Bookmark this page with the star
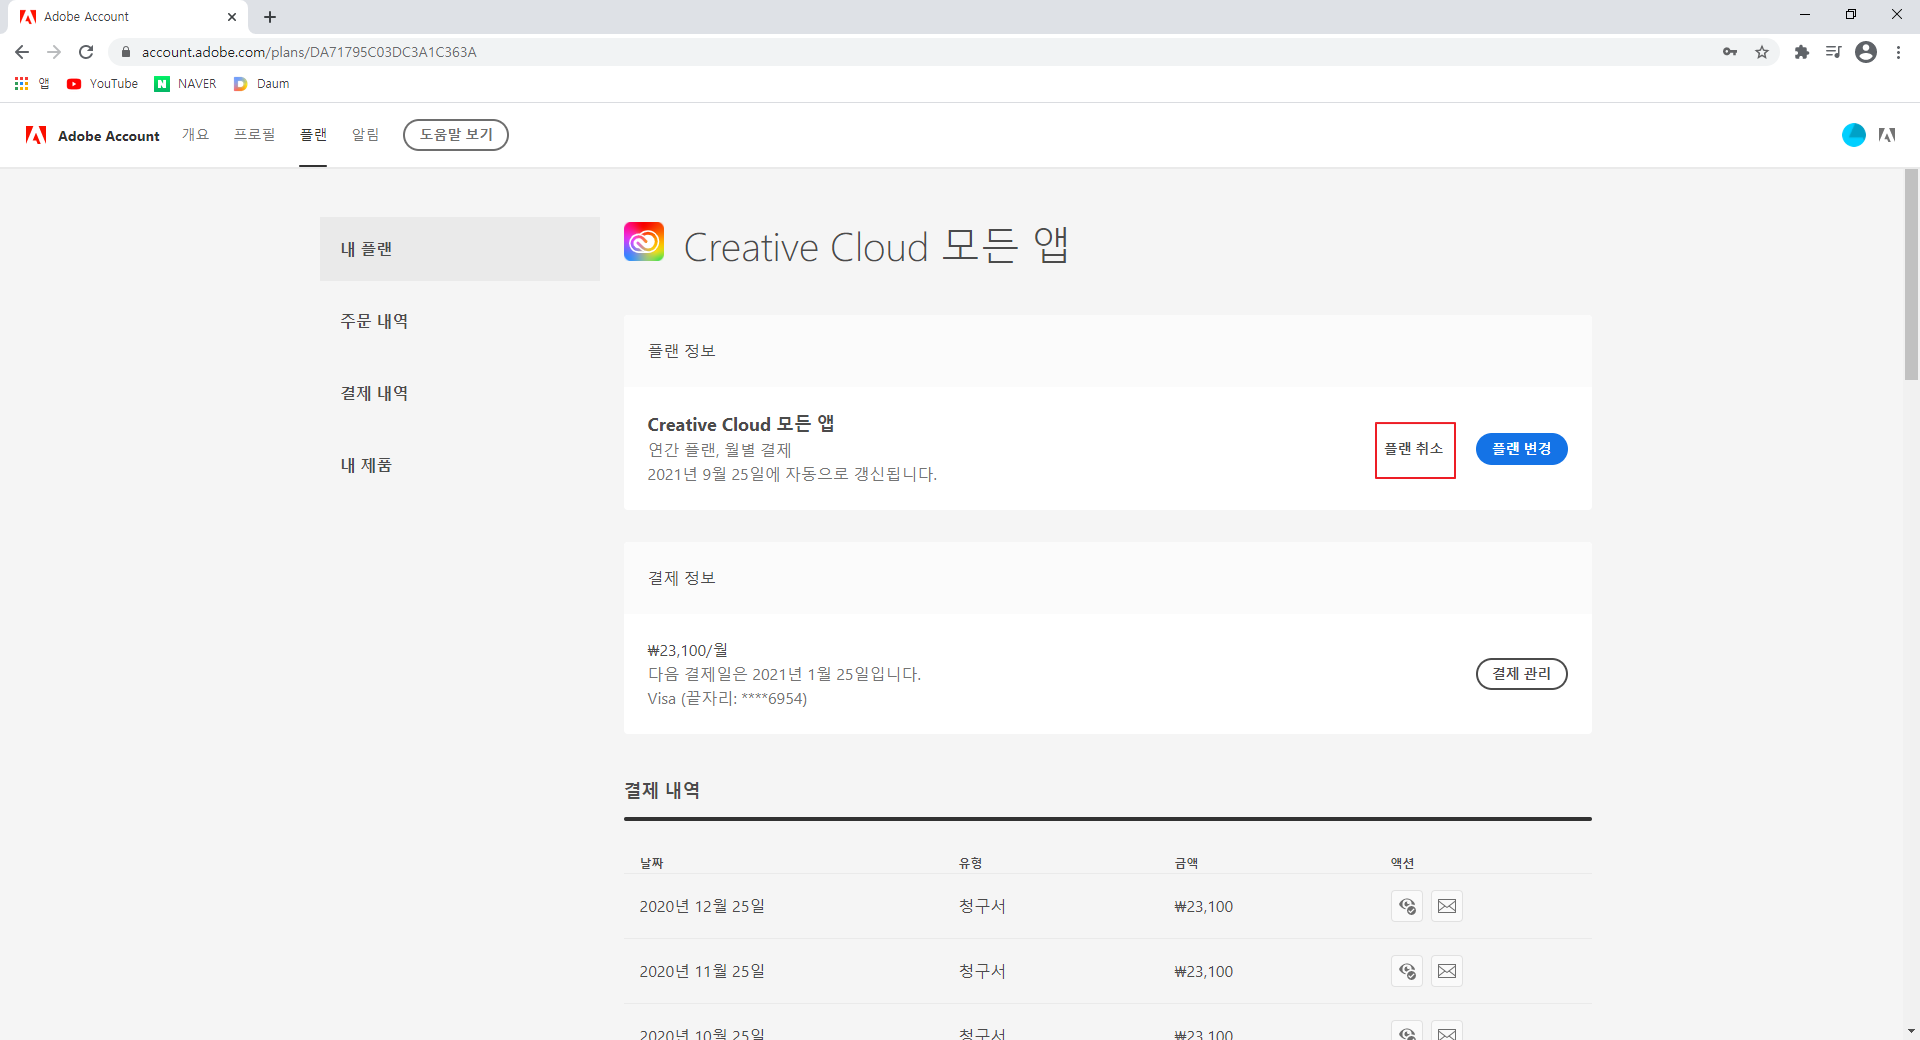Screen dimensions: 1920x1040 [1762, 52]
